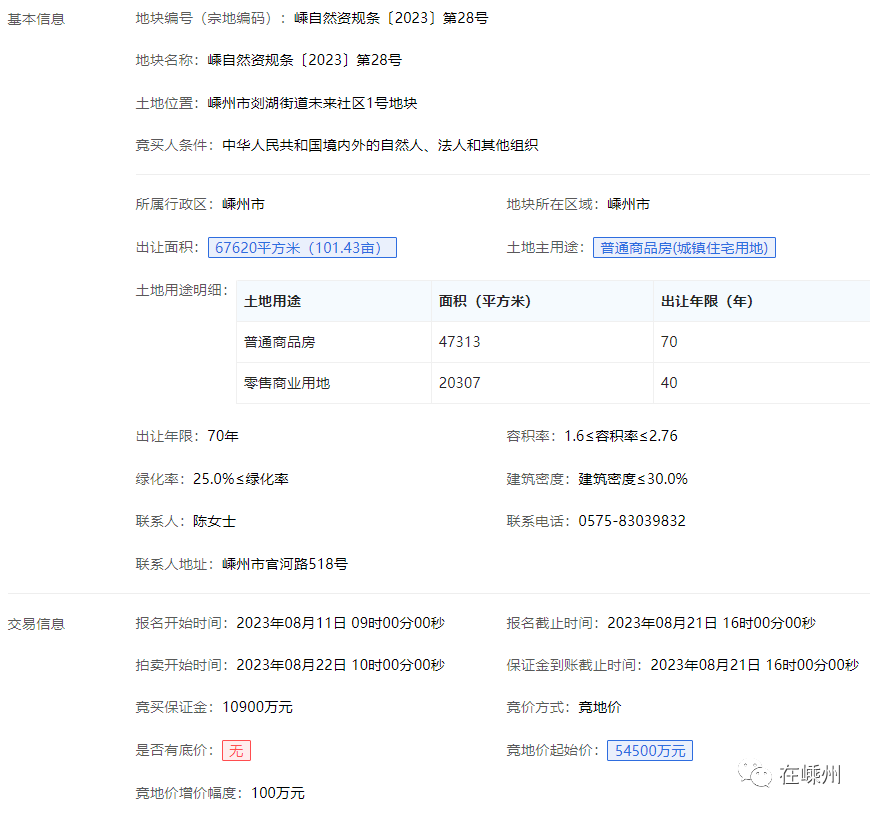Click the plot ratio value 1.6≤容积率≤2.76

click(x=621, y=436)
